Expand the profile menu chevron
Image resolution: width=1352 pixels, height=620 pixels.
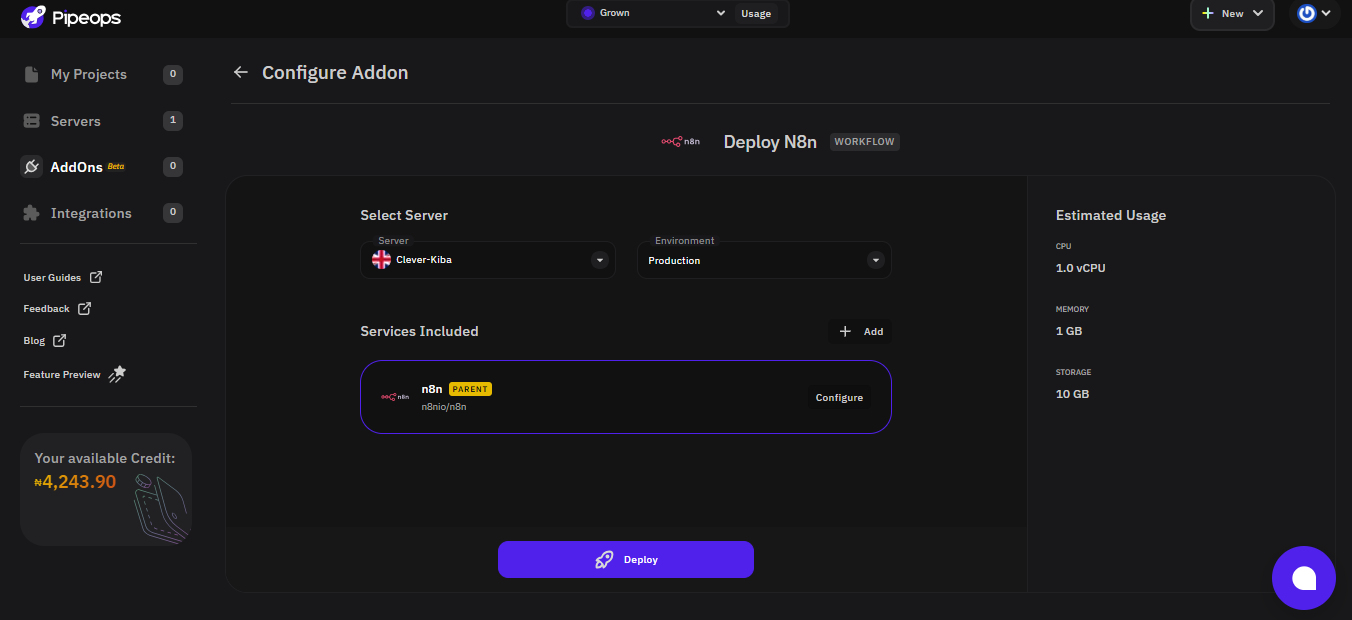(1327, 13)
